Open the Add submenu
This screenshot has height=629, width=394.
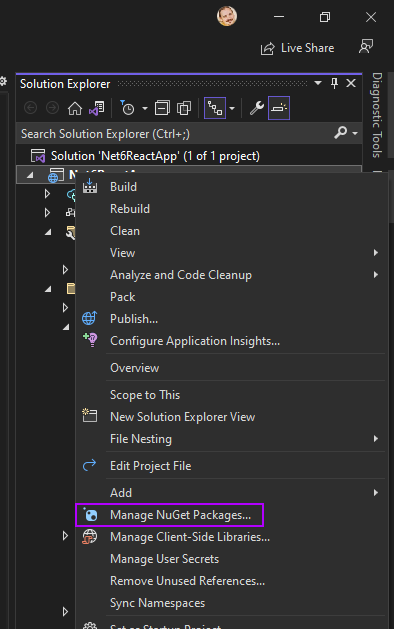pos(231,493)
